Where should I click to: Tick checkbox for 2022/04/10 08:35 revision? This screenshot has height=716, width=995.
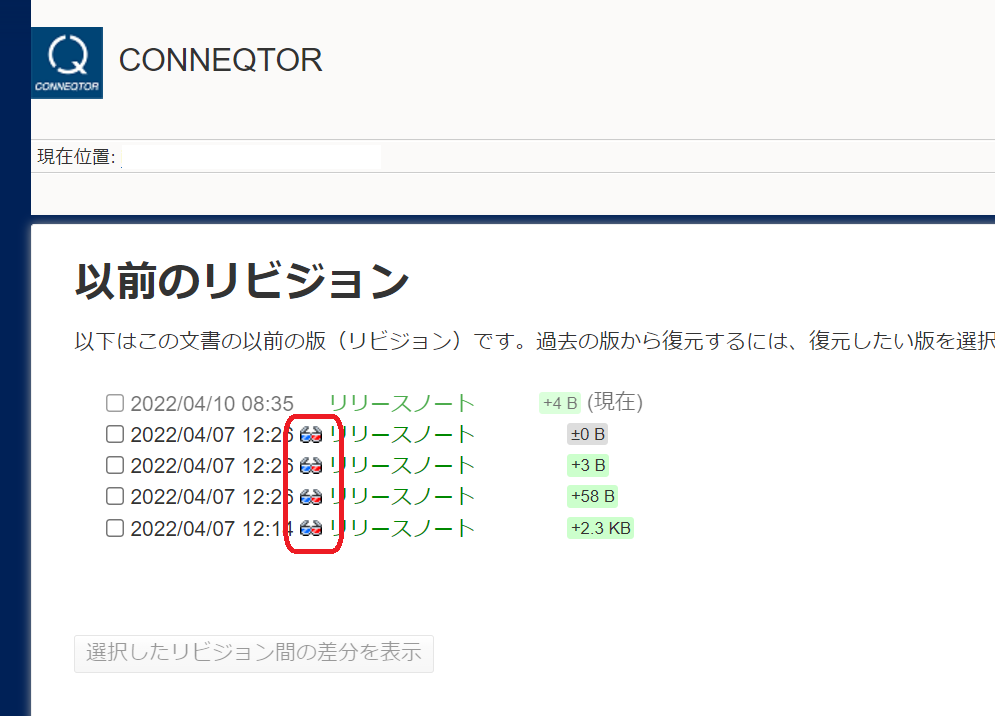[115, 403]
